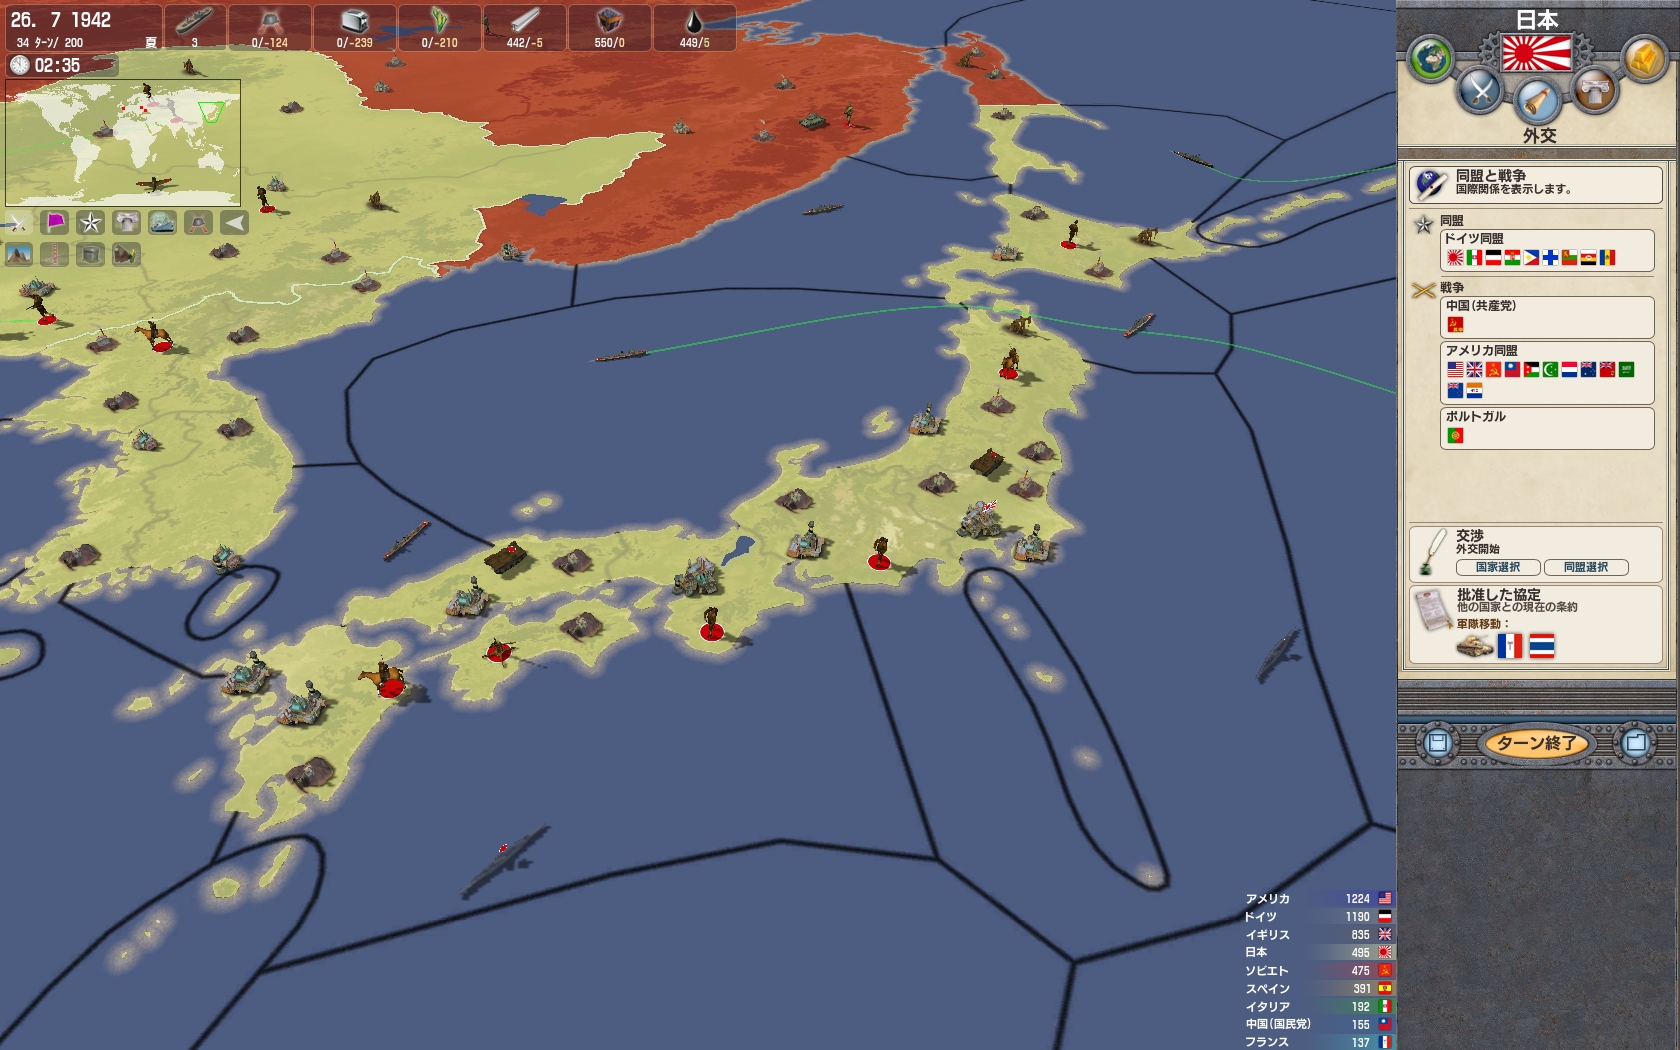The image size is (1680, 1050).
Task: Toggle the column building map filter
Action: tap(126, 223)
